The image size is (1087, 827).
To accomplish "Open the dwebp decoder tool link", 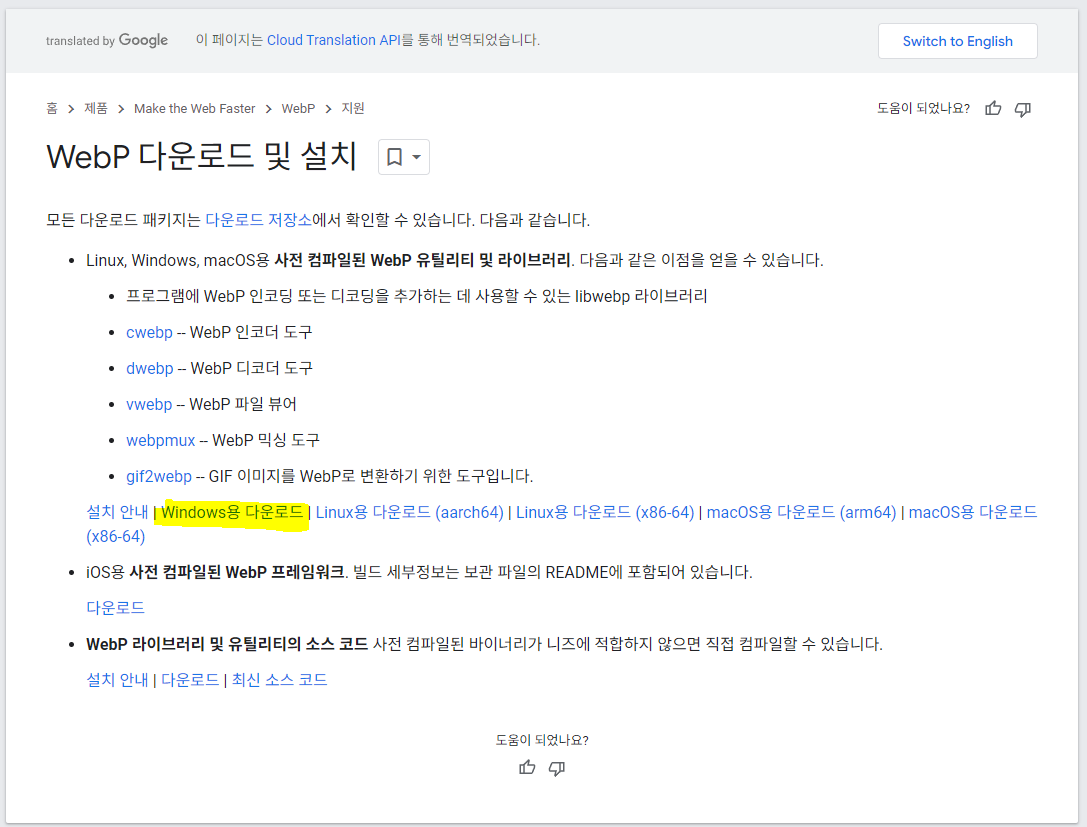I will point(149,368).
